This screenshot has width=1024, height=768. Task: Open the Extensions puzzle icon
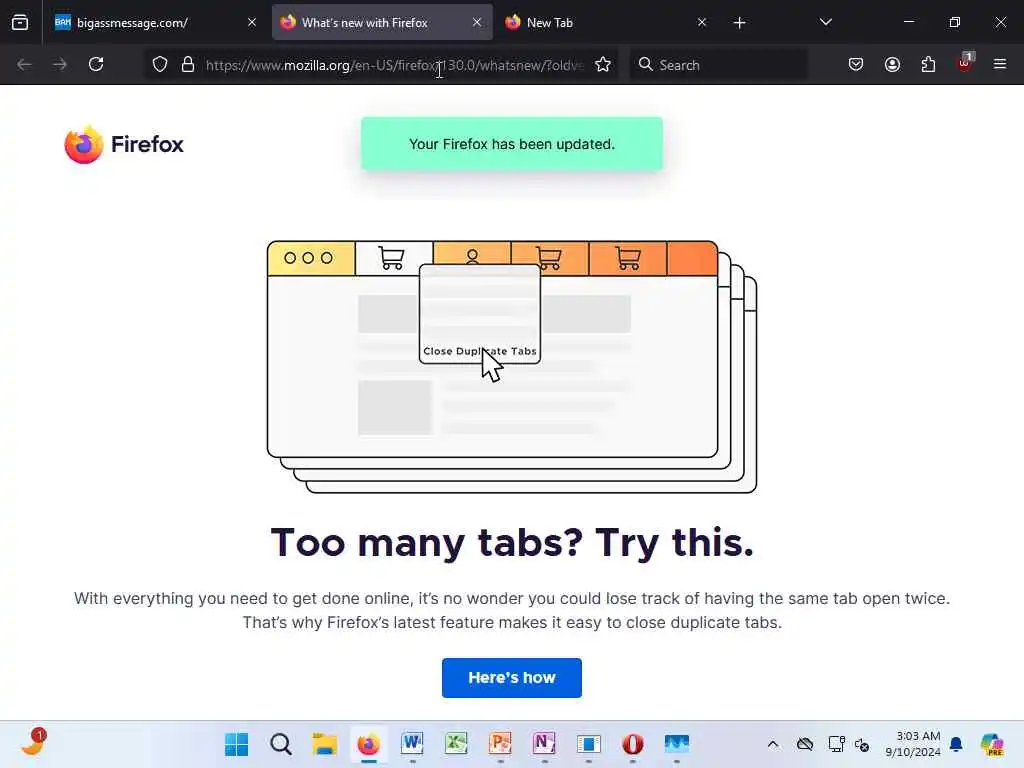928,65
